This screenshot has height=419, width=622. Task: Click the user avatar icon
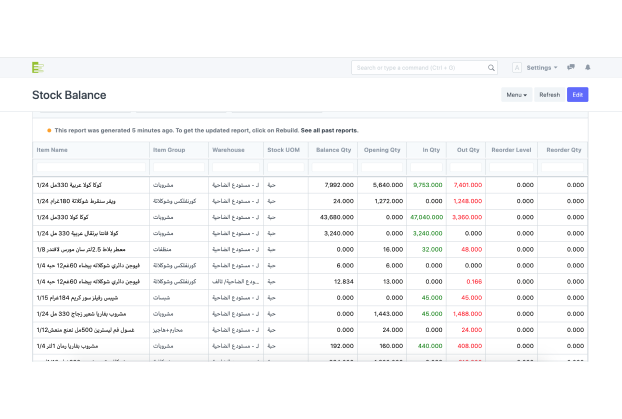pyautogui.click(x=517, y=67)
